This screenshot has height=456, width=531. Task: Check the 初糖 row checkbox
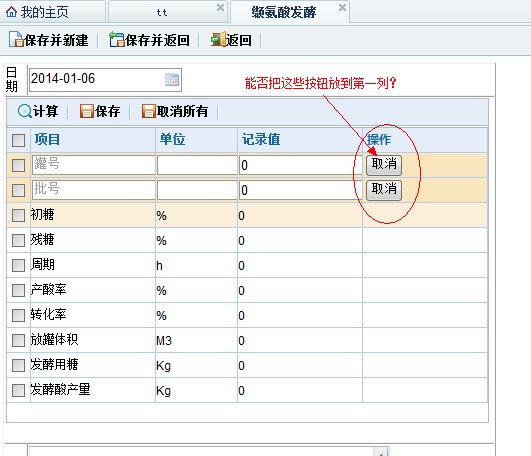pos(18,215)
